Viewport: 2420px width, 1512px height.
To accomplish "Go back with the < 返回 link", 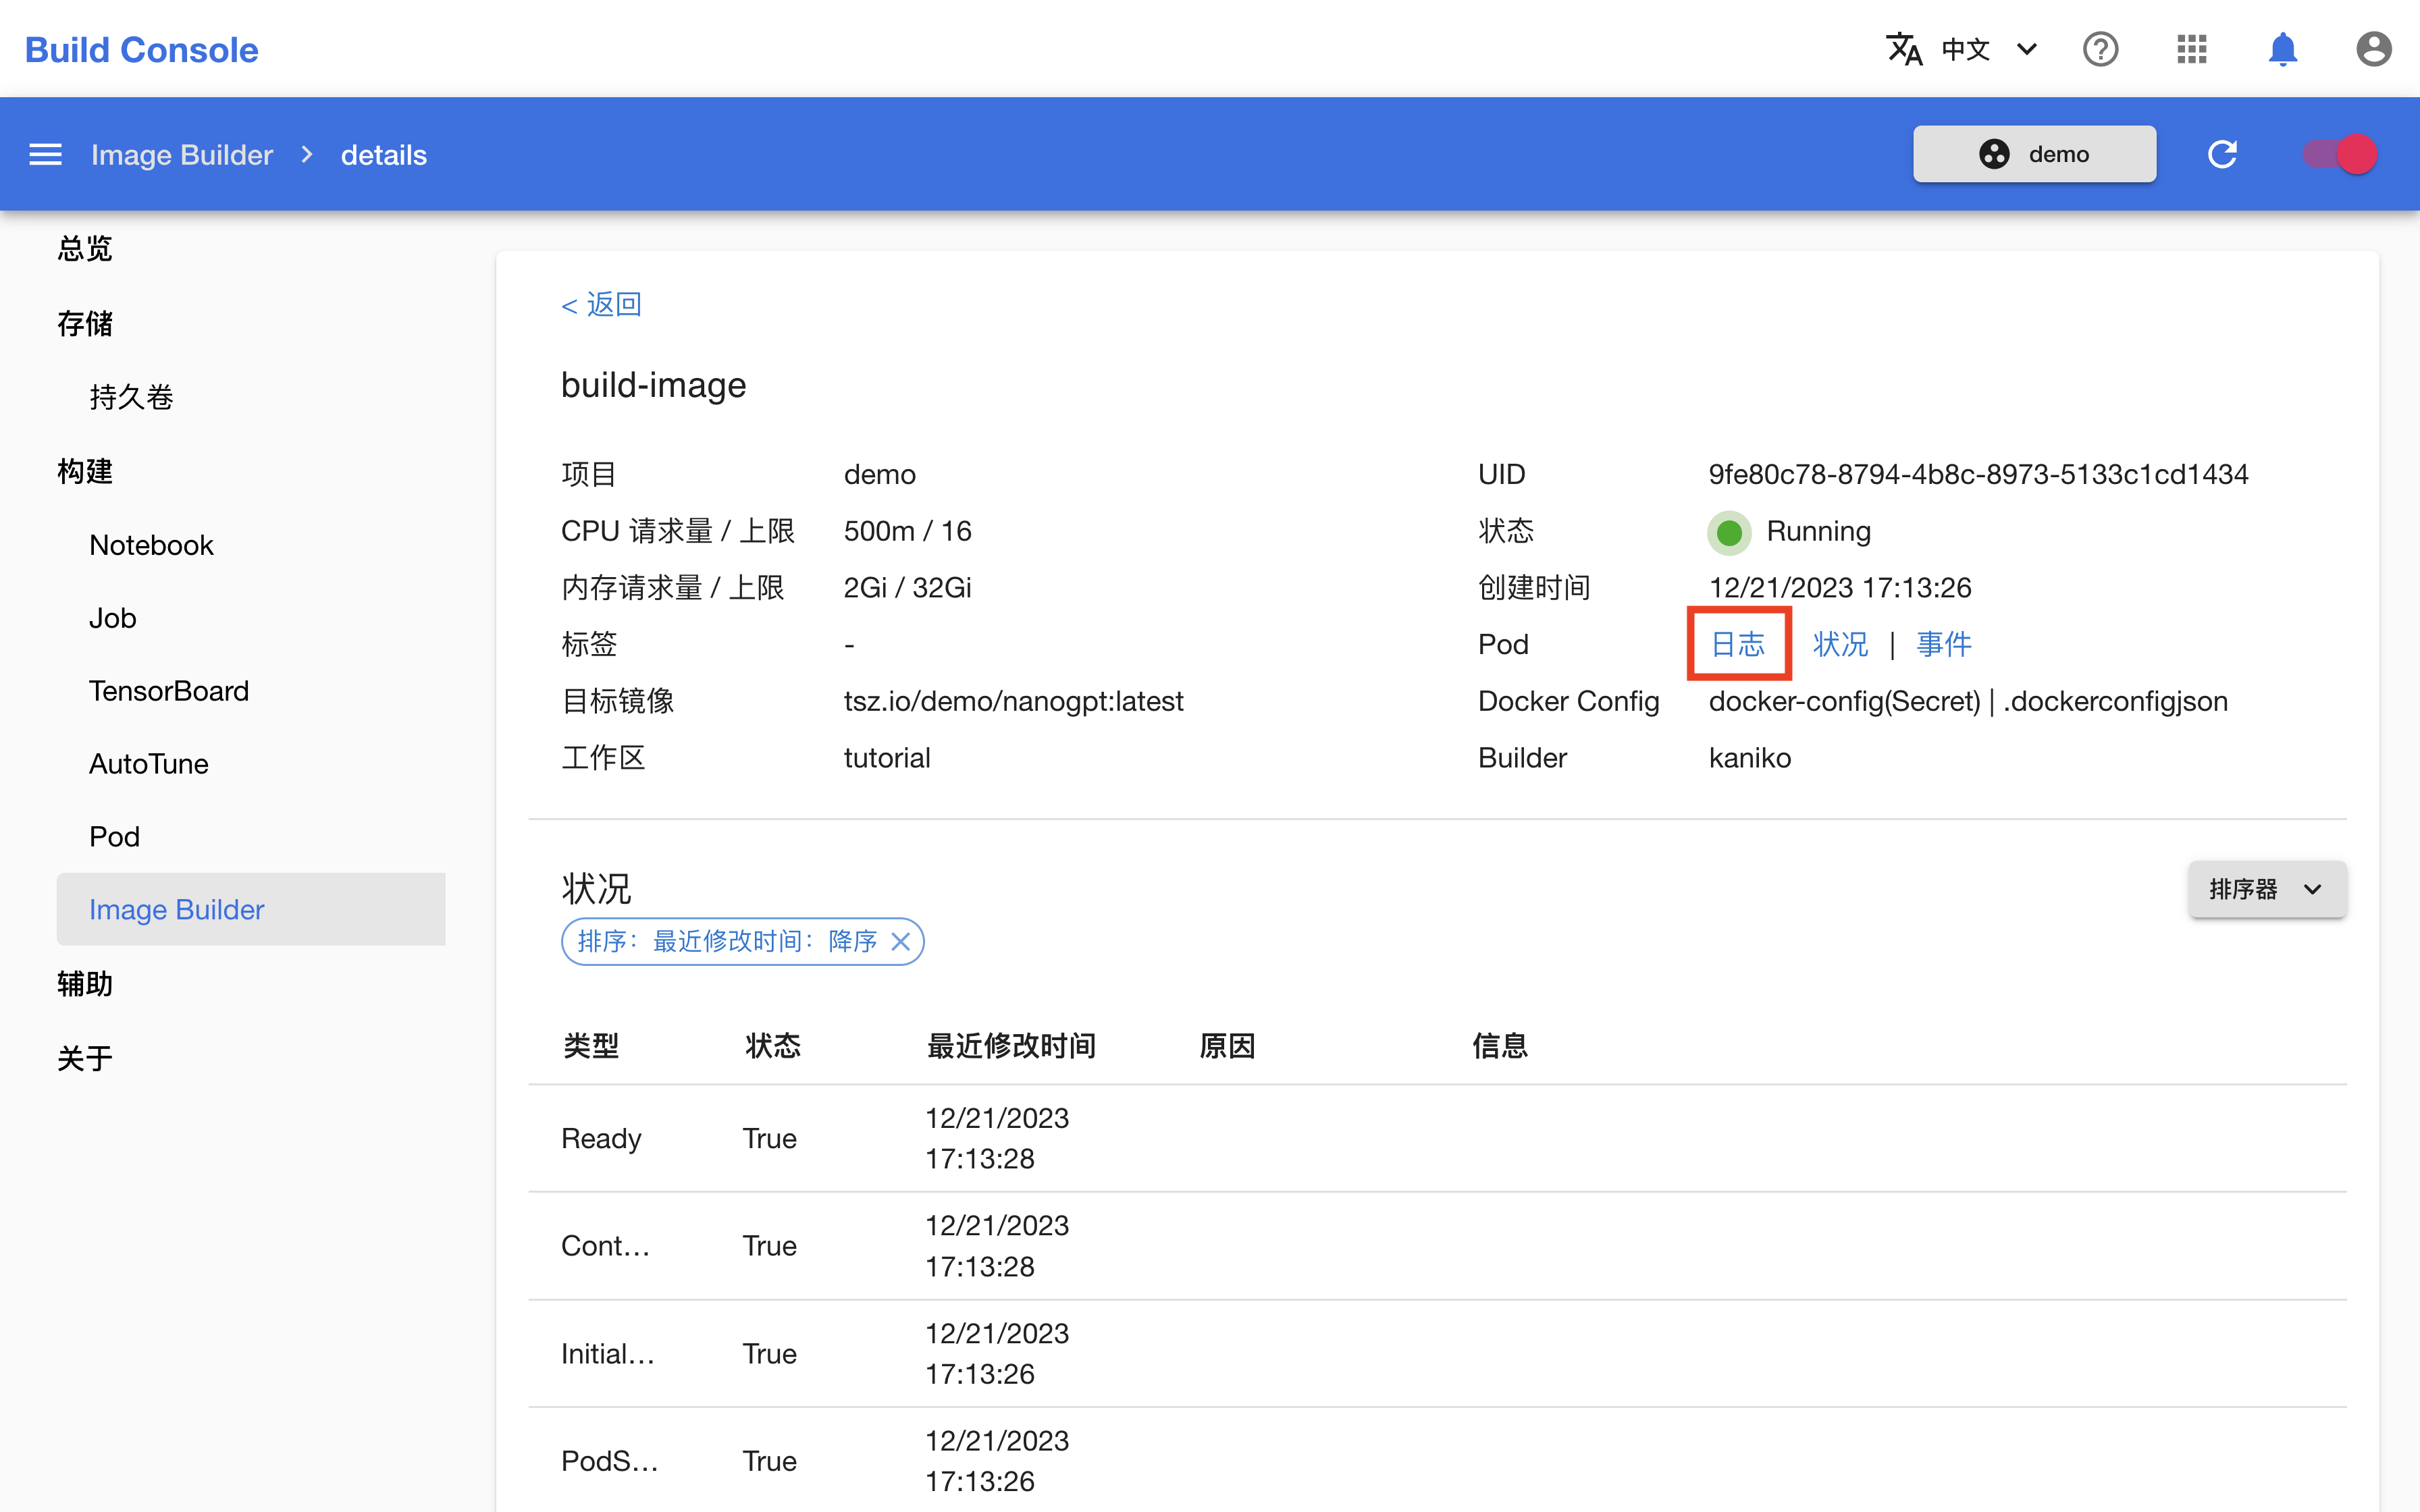I will coord(601,304).
